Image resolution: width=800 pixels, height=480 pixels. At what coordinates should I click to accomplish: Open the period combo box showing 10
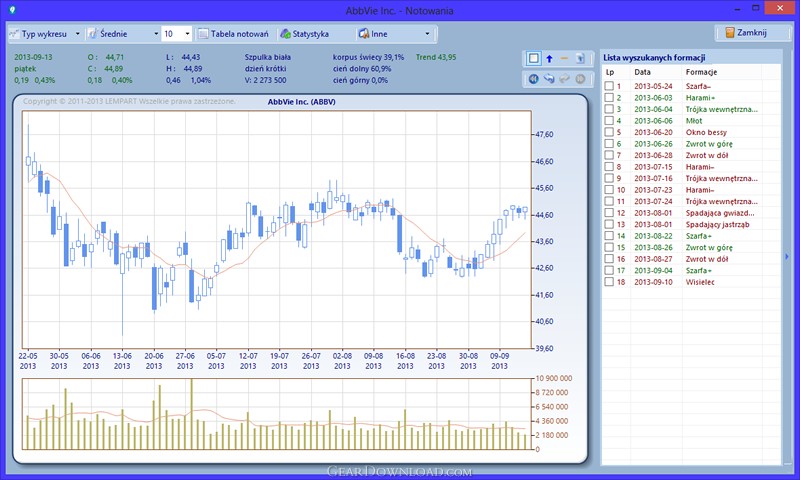click(177, 34)
